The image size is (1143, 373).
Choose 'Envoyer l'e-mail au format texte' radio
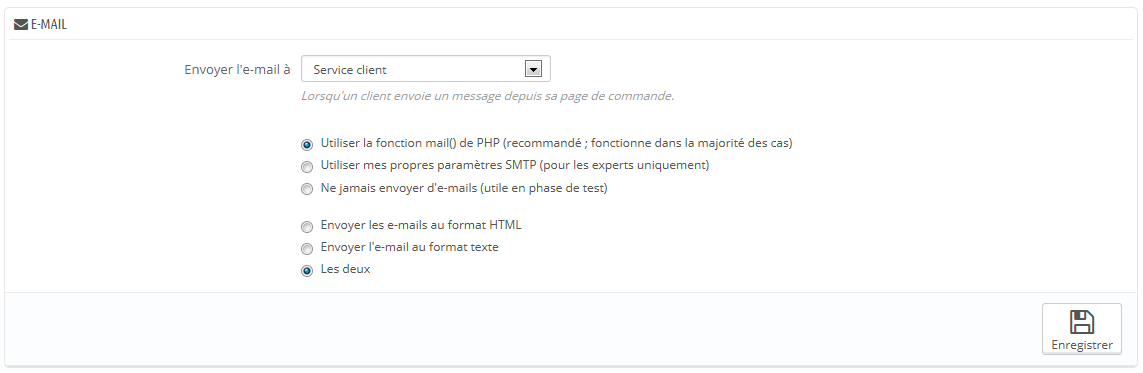click(307, 248)
